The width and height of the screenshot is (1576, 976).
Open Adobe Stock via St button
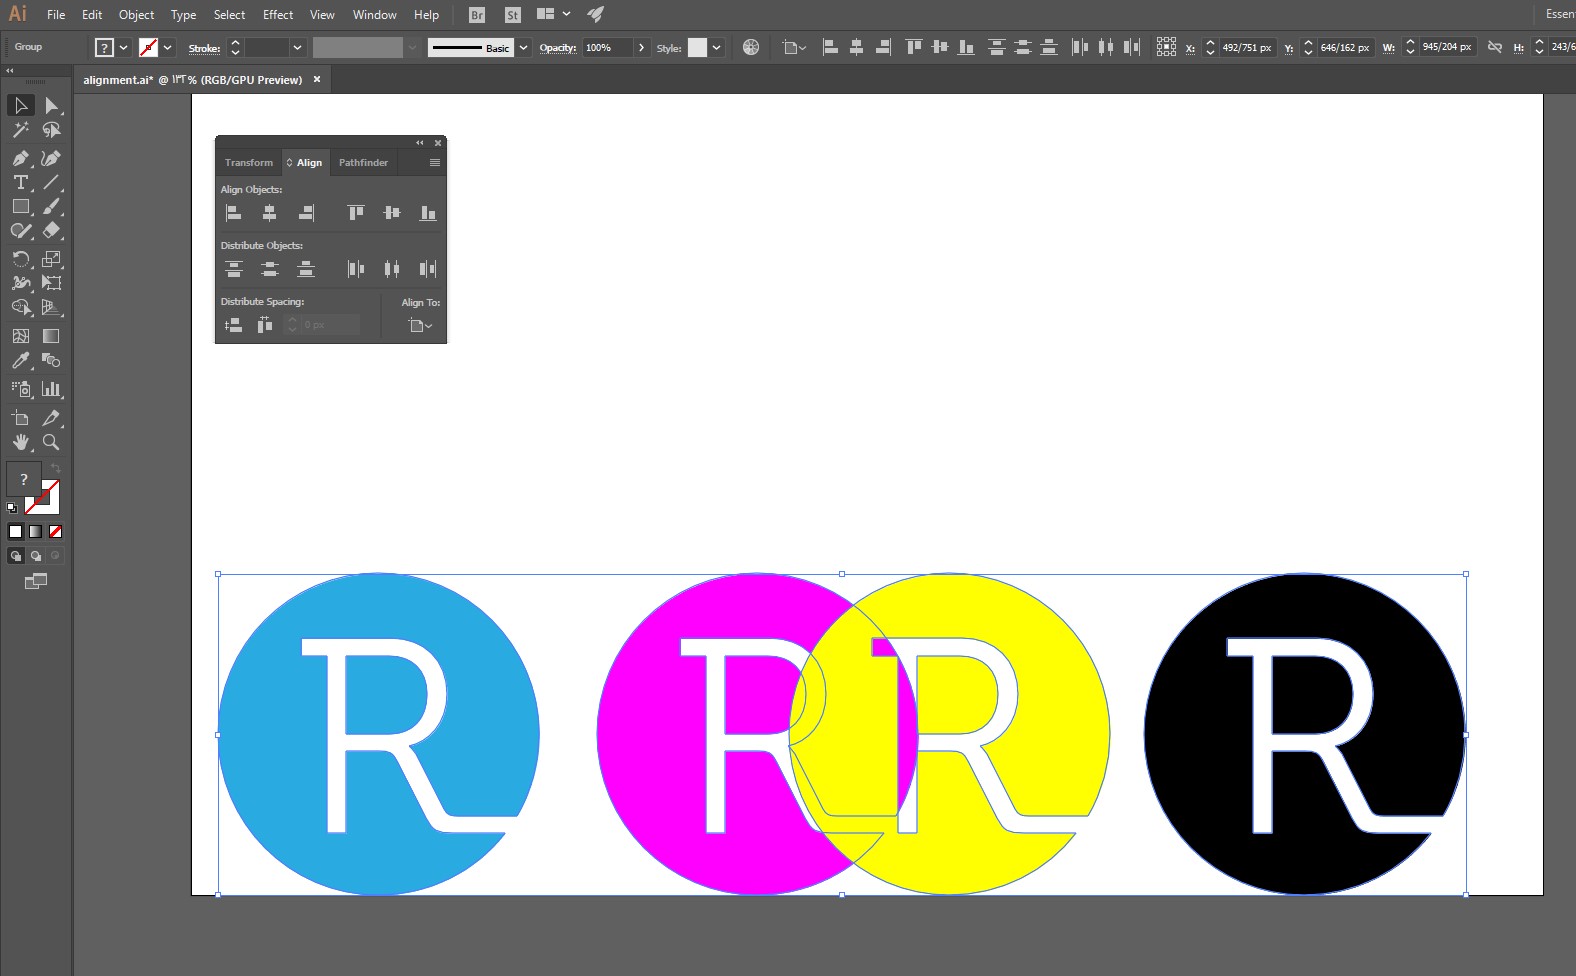click(x=513, y=15)
